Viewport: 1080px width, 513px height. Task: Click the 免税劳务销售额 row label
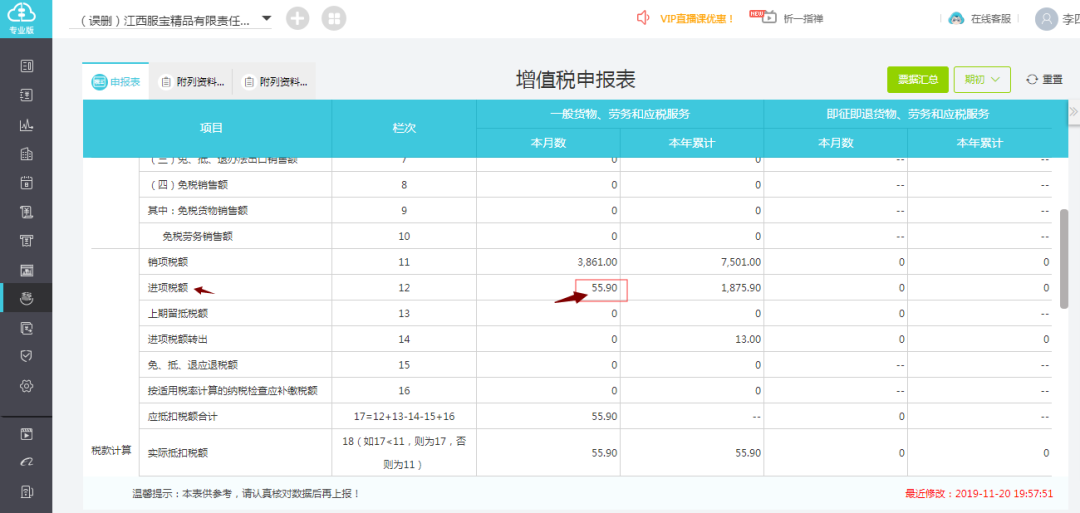[x=198, y=236]
